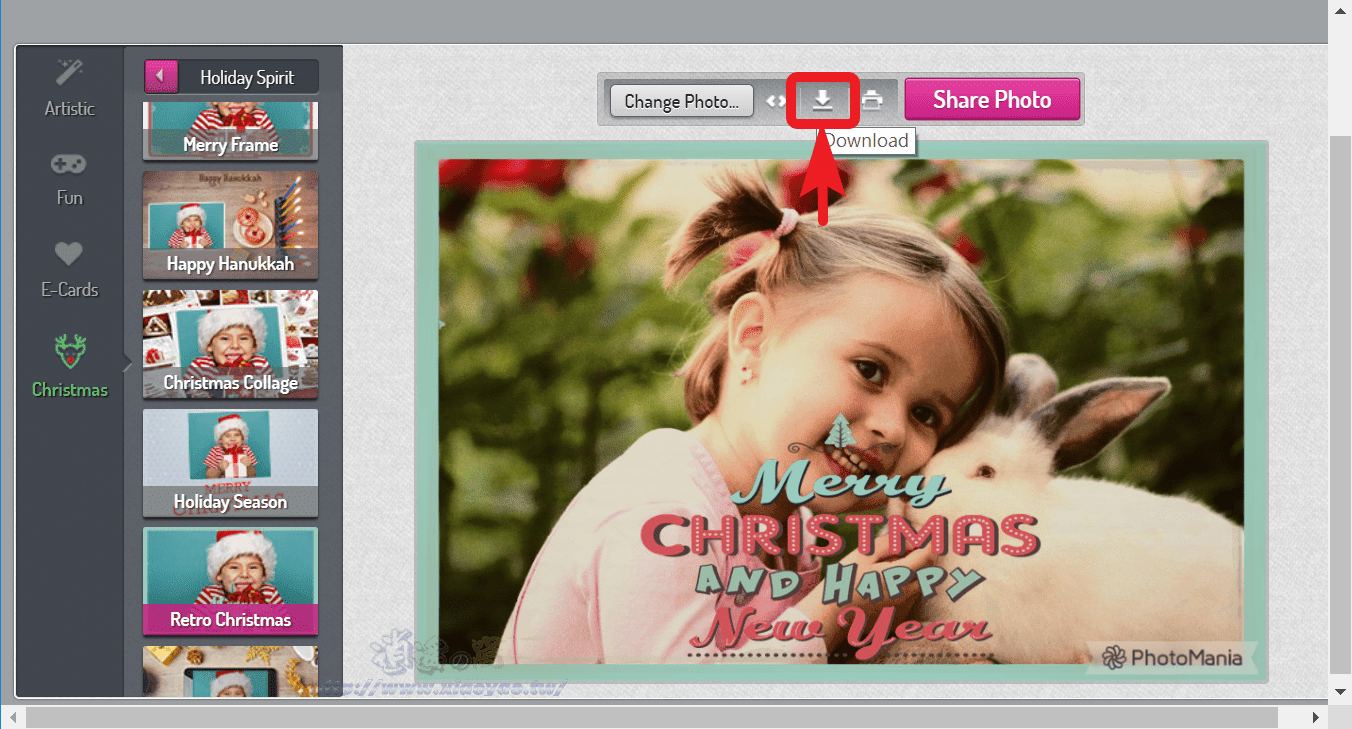1352x729 pixels.
Task: Click the Holiday Spirit header label
Action: click(x=247, y=77)
